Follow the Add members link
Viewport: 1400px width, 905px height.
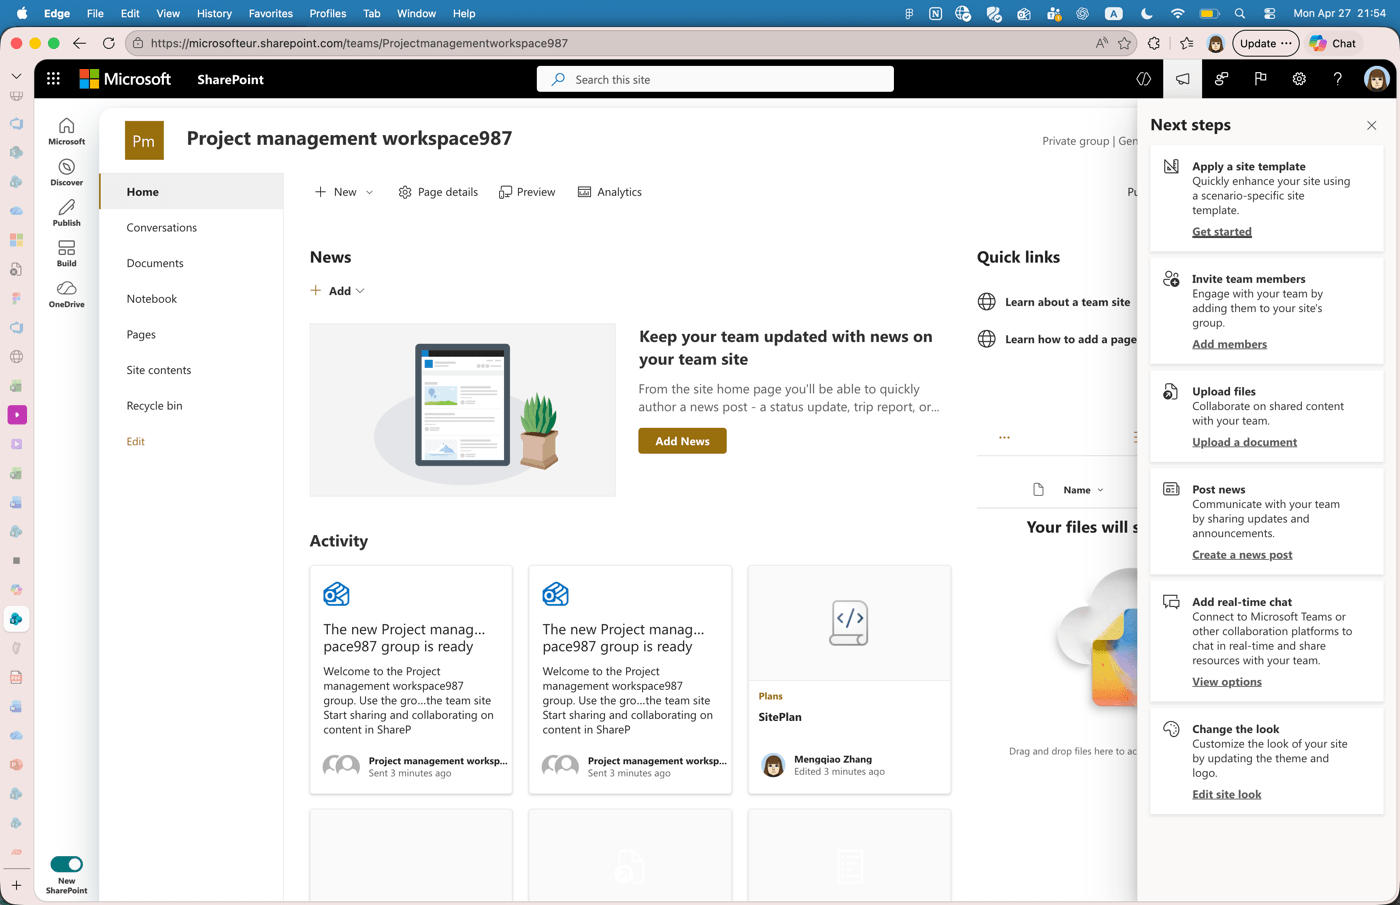coord(1229,344)
